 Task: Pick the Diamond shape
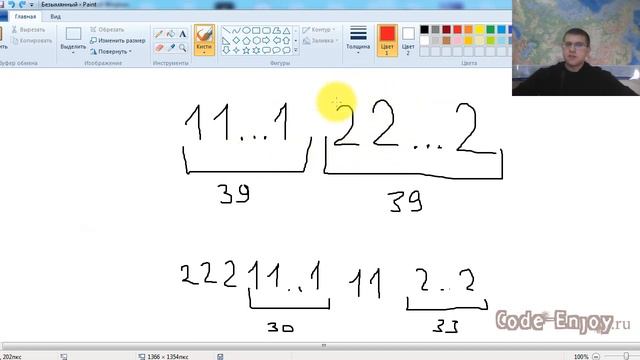[x=236, y=40]
